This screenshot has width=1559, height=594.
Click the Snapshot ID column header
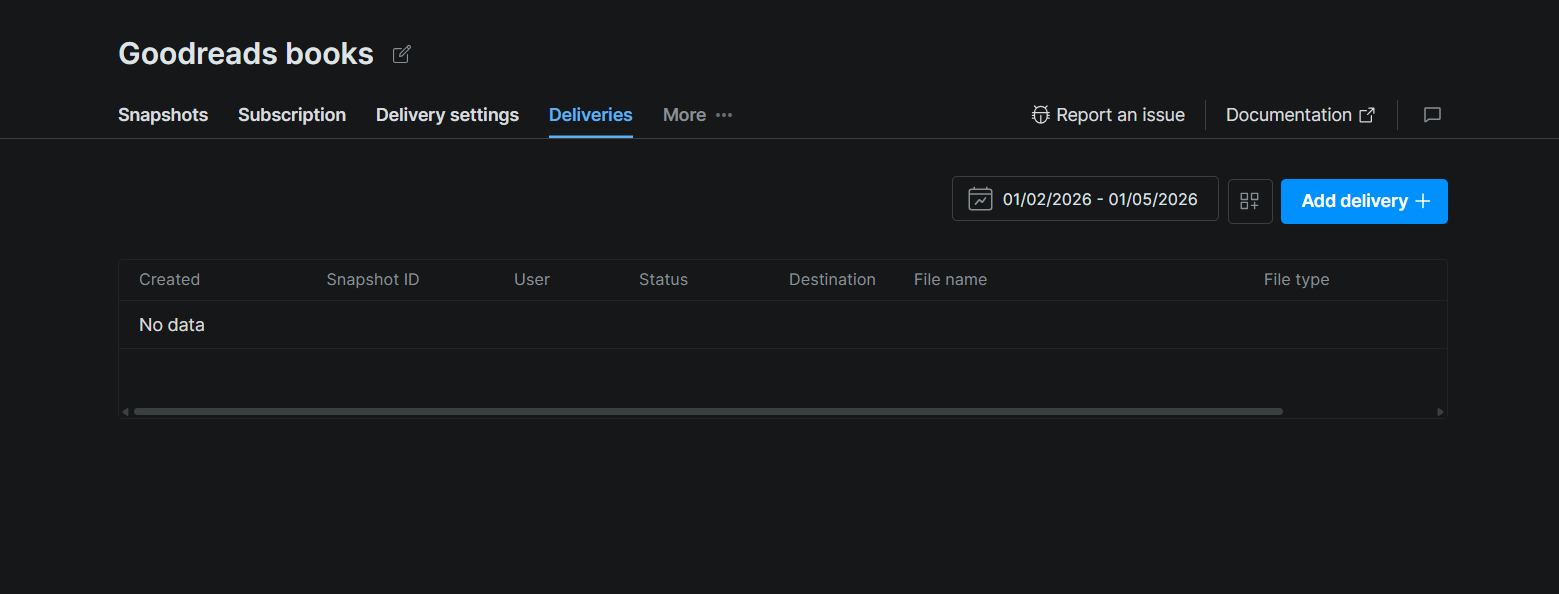[x=373, y=280]
